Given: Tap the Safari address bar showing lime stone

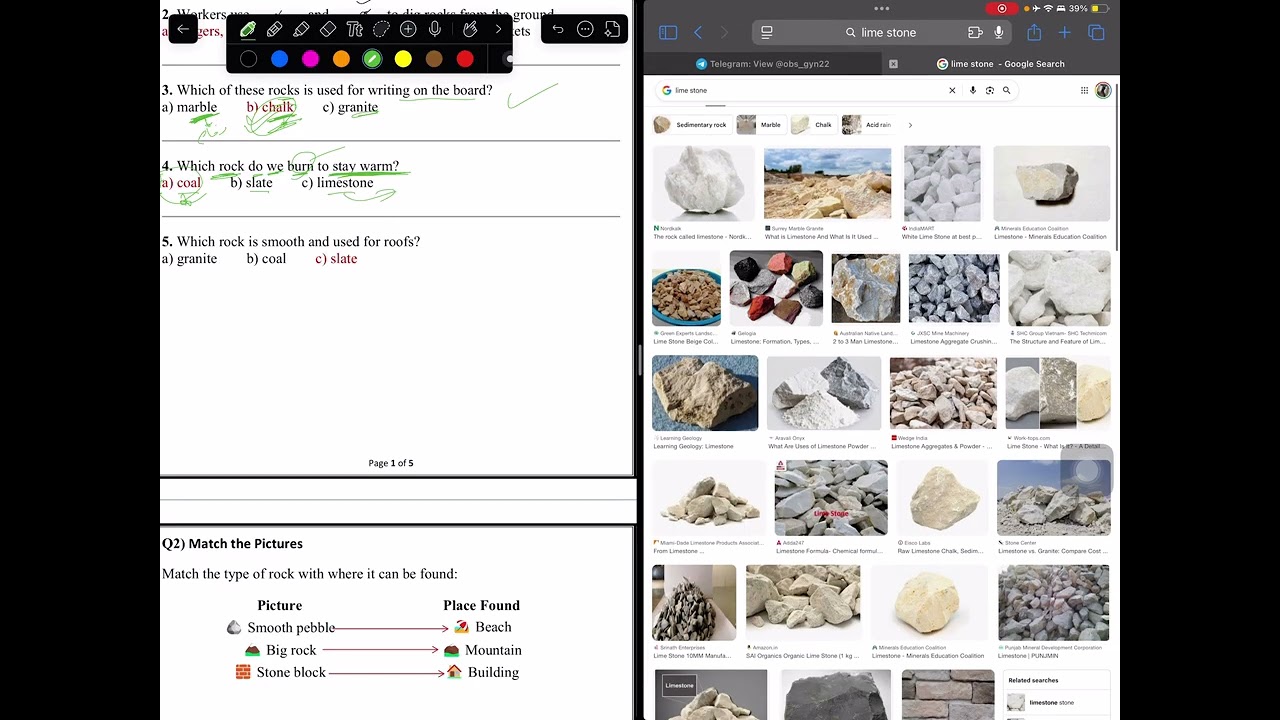Looking at the screenshot, I should 880,33.
